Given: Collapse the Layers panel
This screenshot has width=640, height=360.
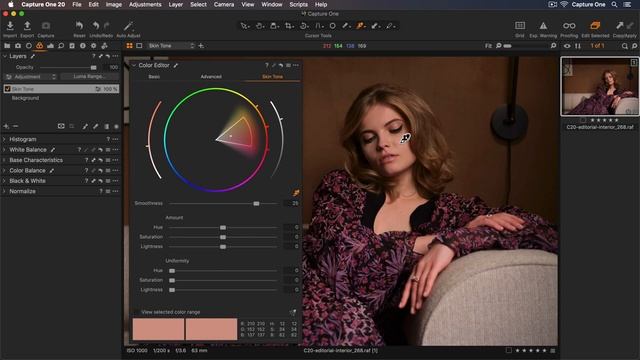Looking at the screenshot, I should pyautogui.click(x=5, y=56).
